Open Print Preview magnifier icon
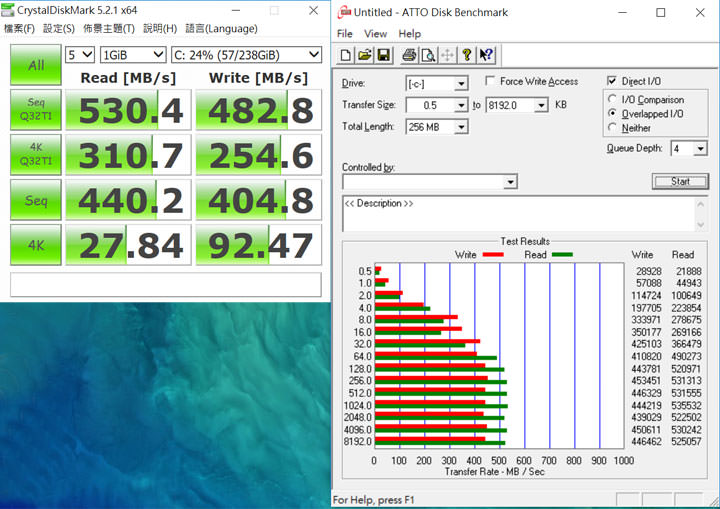The image size is (720, 509). (x=428, y=55)
